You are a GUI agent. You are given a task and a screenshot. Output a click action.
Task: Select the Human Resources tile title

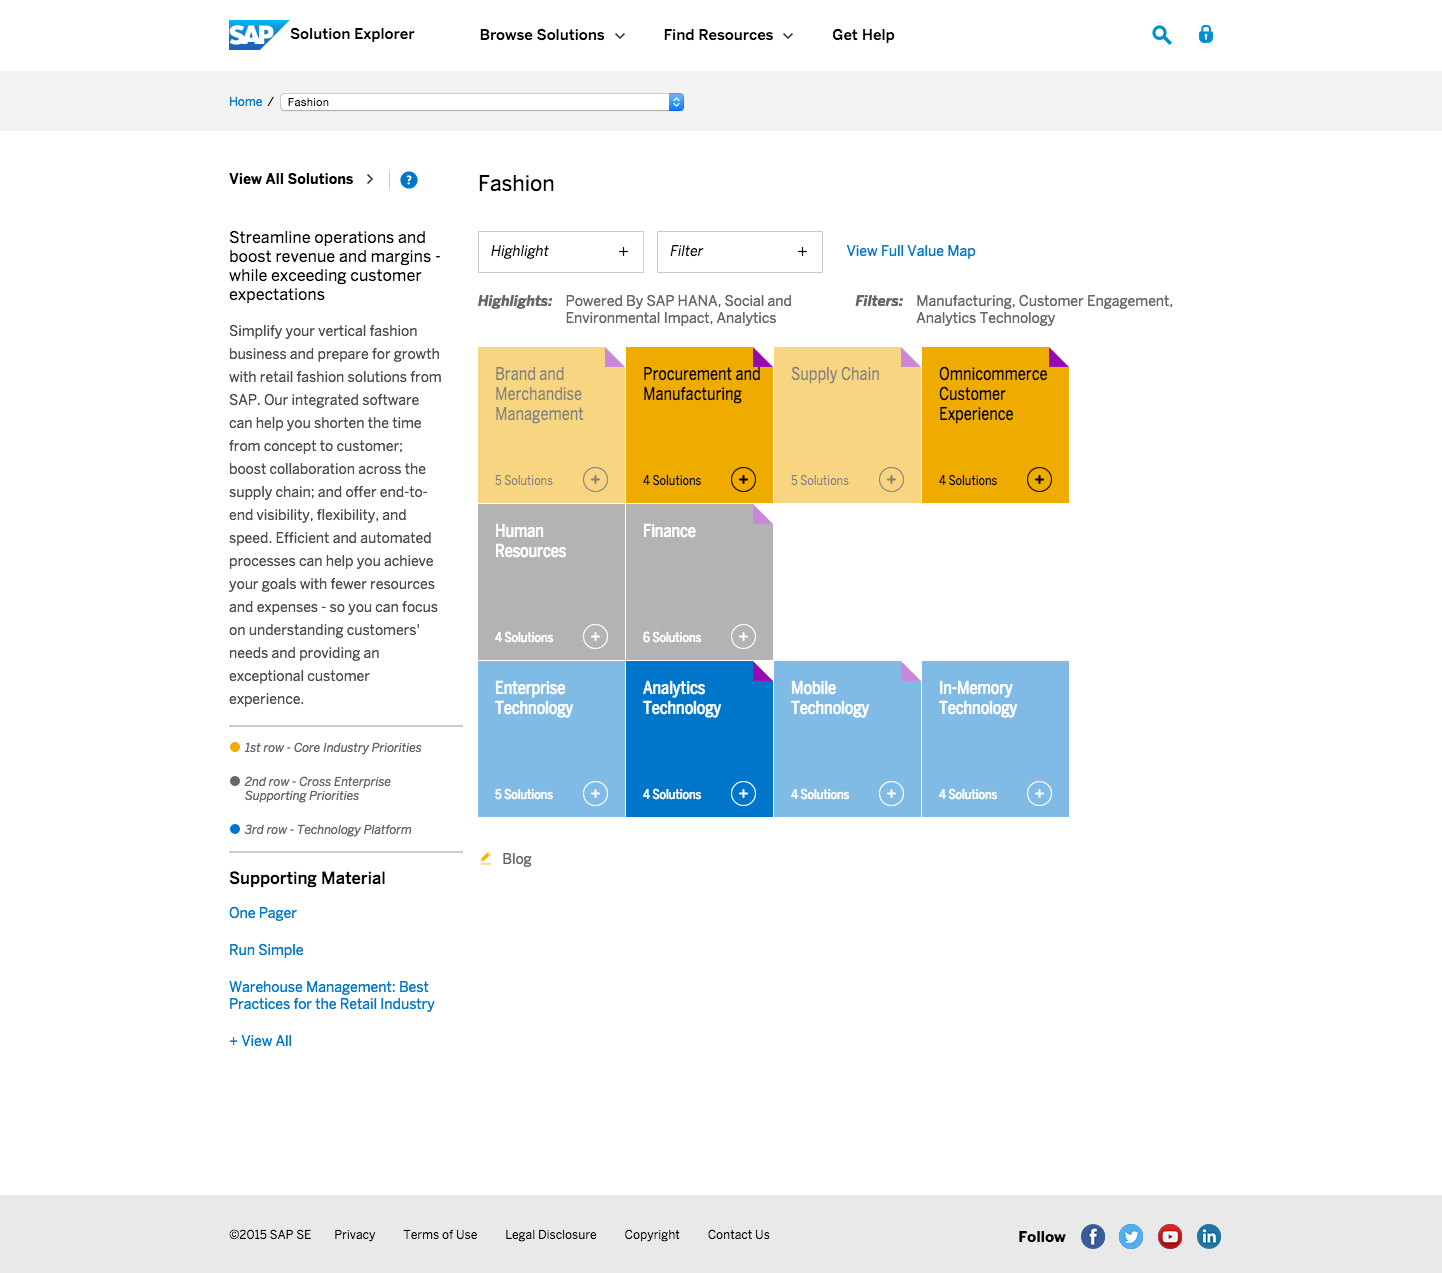click(530, 541)
